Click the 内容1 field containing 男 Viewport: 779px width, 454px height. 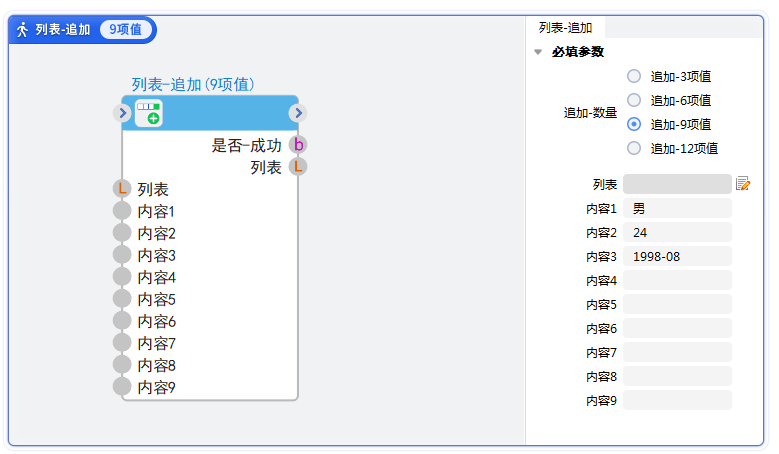(x=677, y=208)
